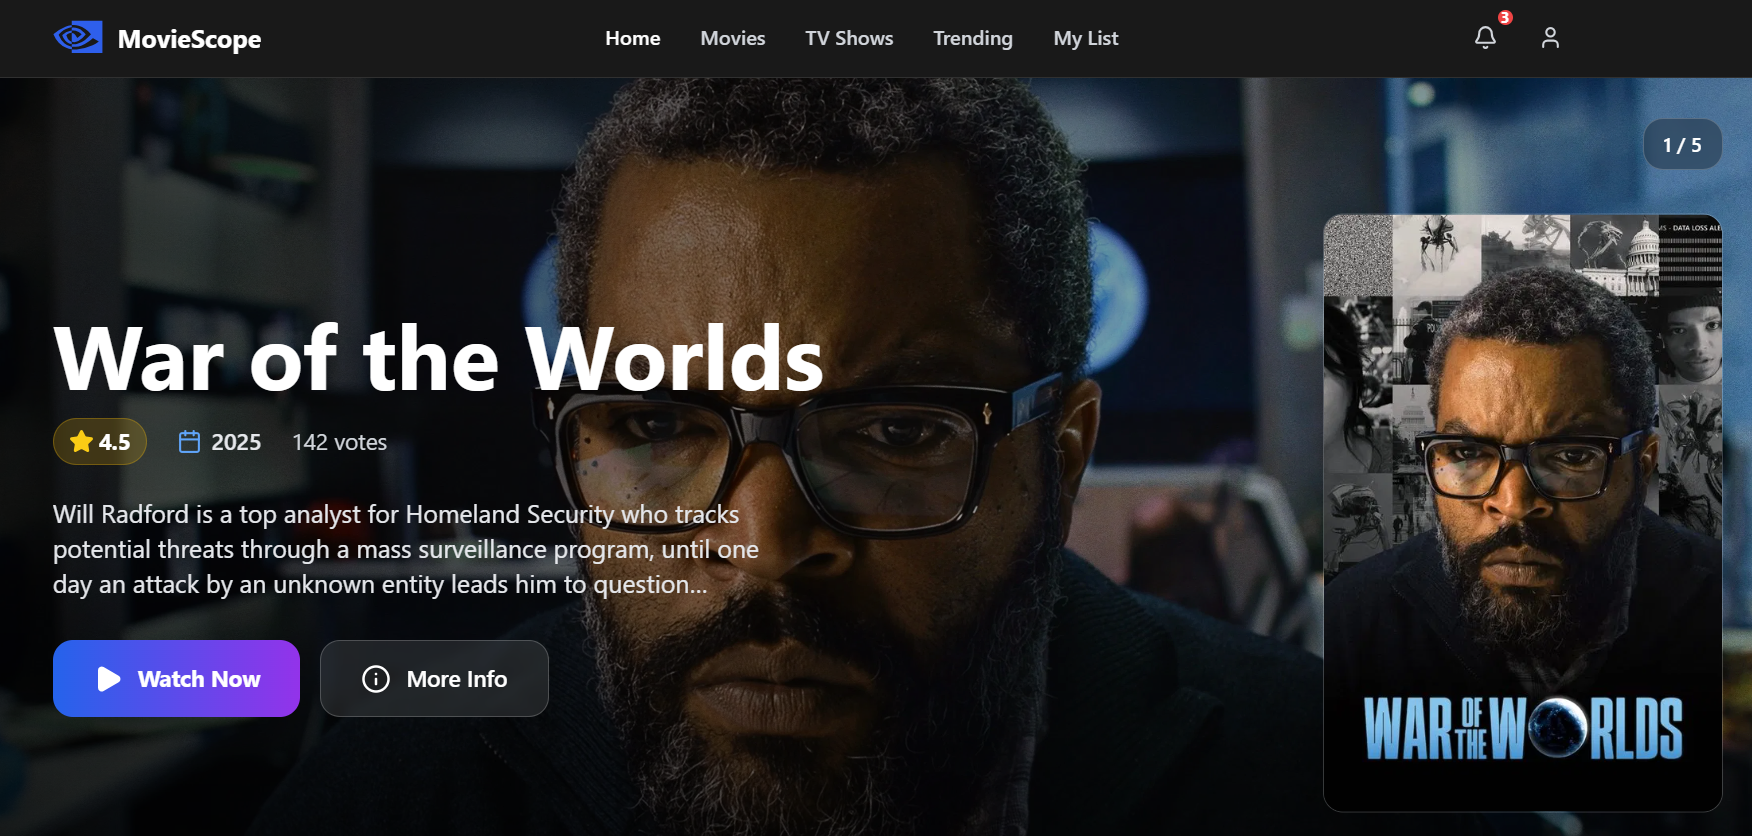Click the MovieScope brand name
The width and height of the screenshot is (1752, 836).
coord(189,39)
